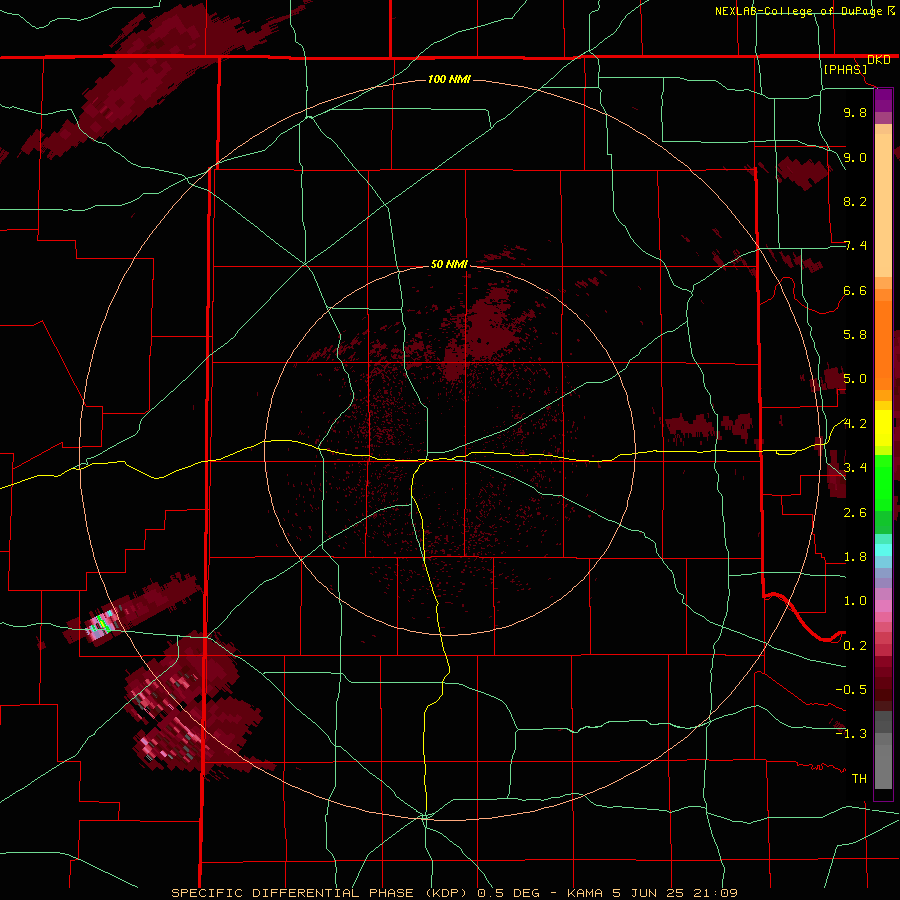900x900 pixels.
Task: Click the 9.0 legend value
Action: tap(855, 157)
